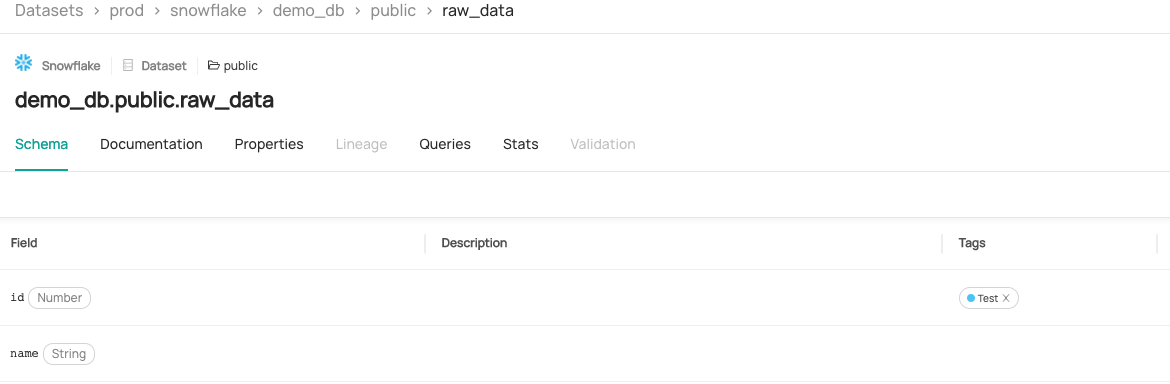Click the Snowflake platform logo icon
Viewport: 1170px width, 384px height.
(x=24, y=63)
